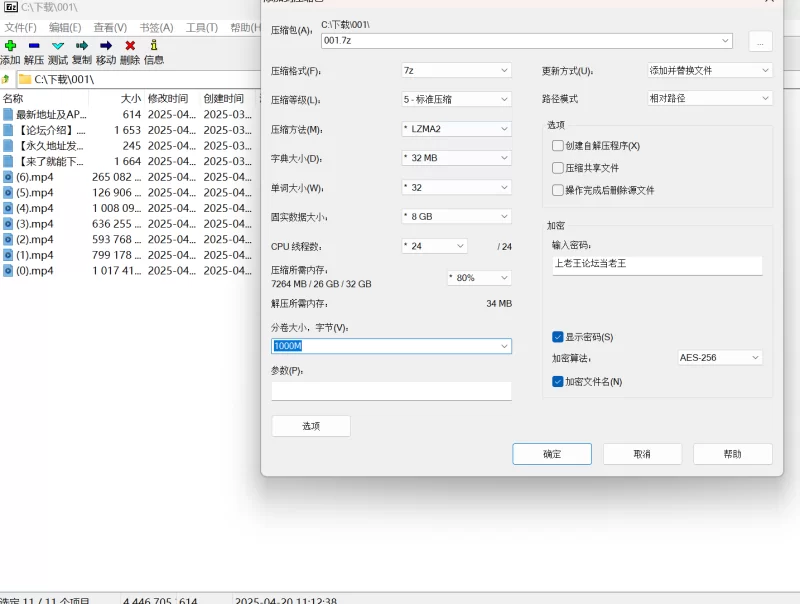
Task: Select the video icon of (4).mp4
Action: pyautogui.click(x=8, y=208)
